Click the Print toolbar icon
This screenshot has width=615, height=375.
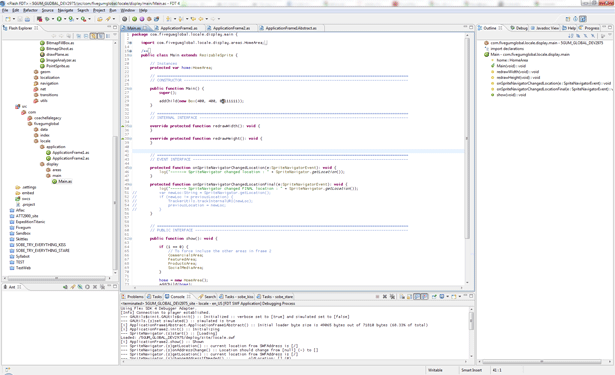pyautogui.click(x=27, y=19)
